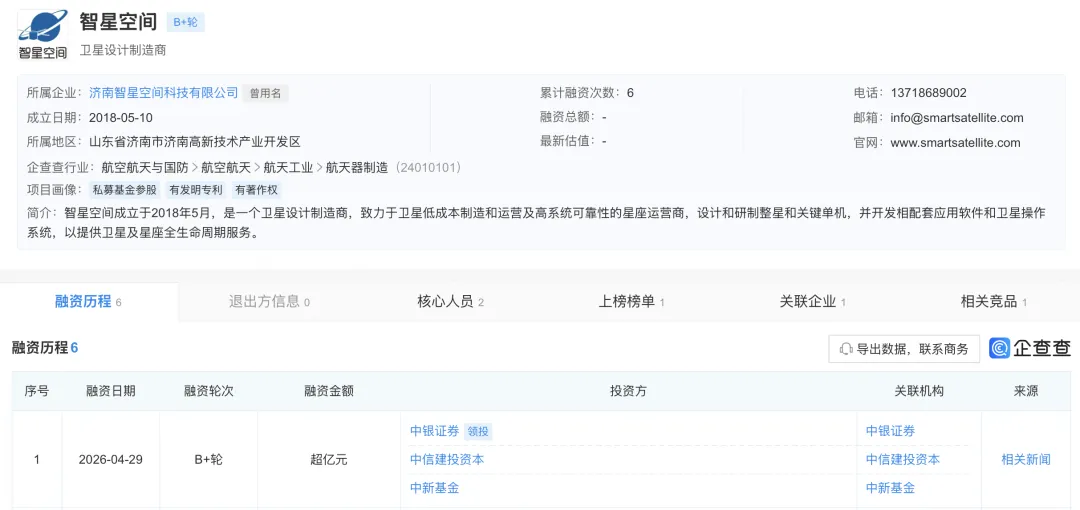Open investor 中银证券 in 投资方 column
Image resolution: width=1080 pixels, height=510 pixels.
(x=435, y=431)
